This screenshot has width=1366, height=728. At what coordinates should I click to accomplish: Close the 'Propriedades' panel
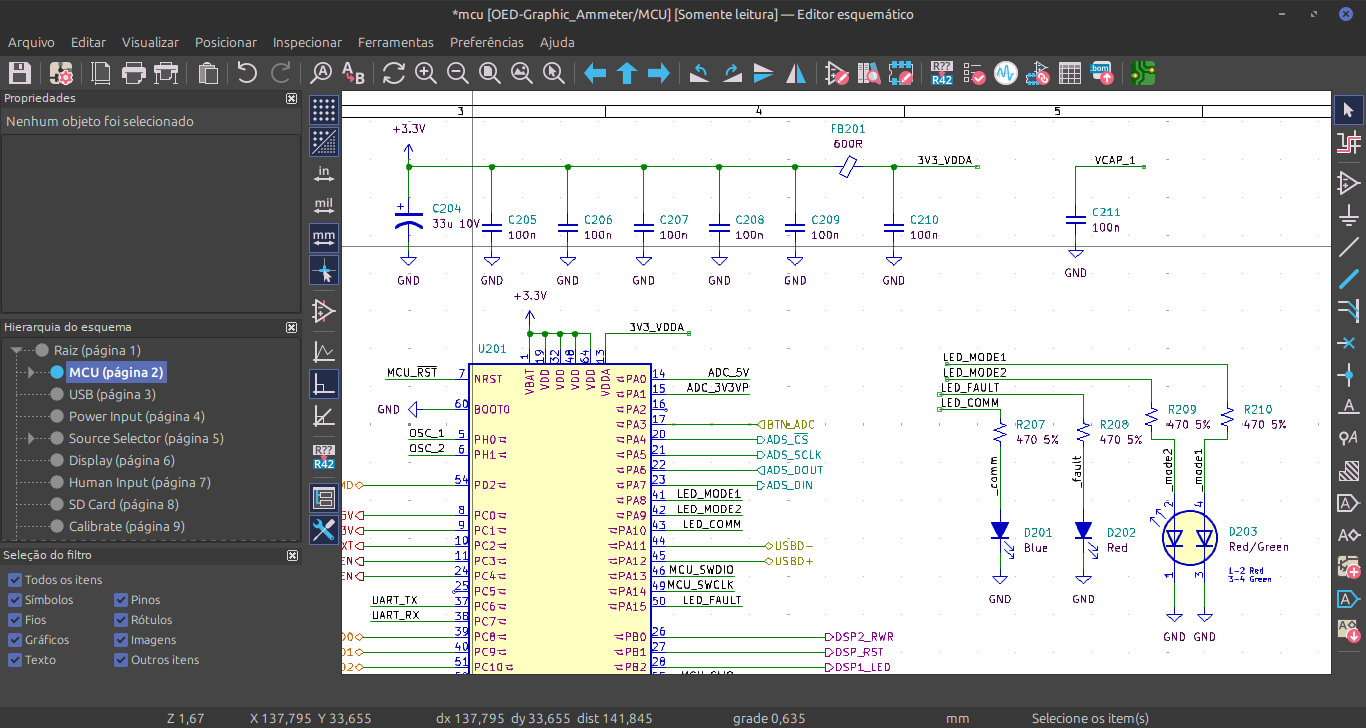(291, 99)
